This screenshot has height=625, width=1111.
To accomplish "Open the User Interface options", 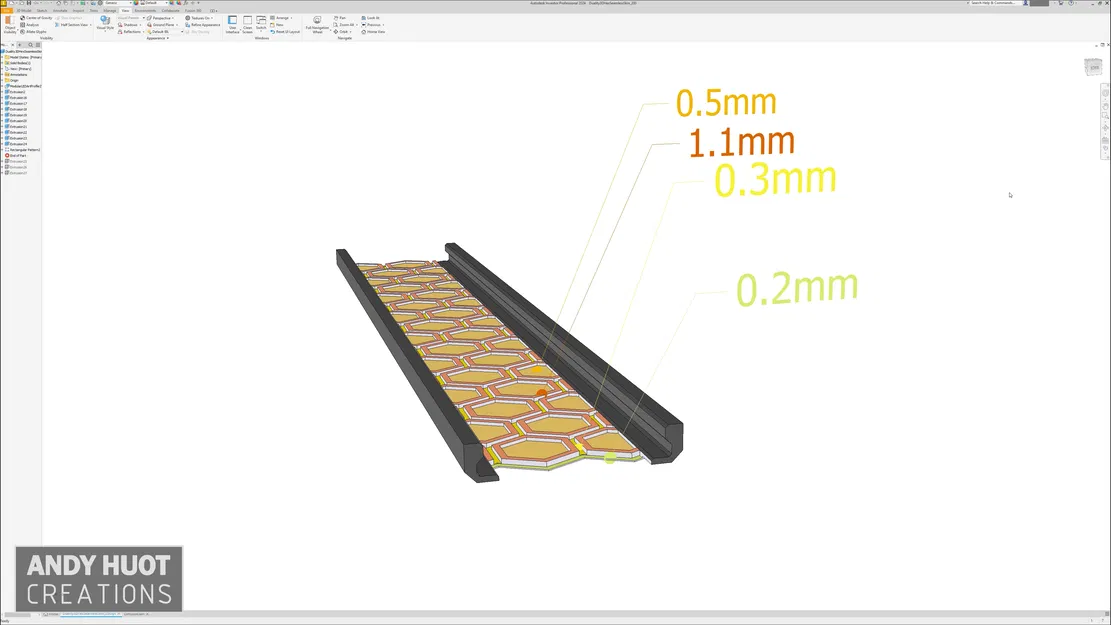I will (x=232, y=24).
